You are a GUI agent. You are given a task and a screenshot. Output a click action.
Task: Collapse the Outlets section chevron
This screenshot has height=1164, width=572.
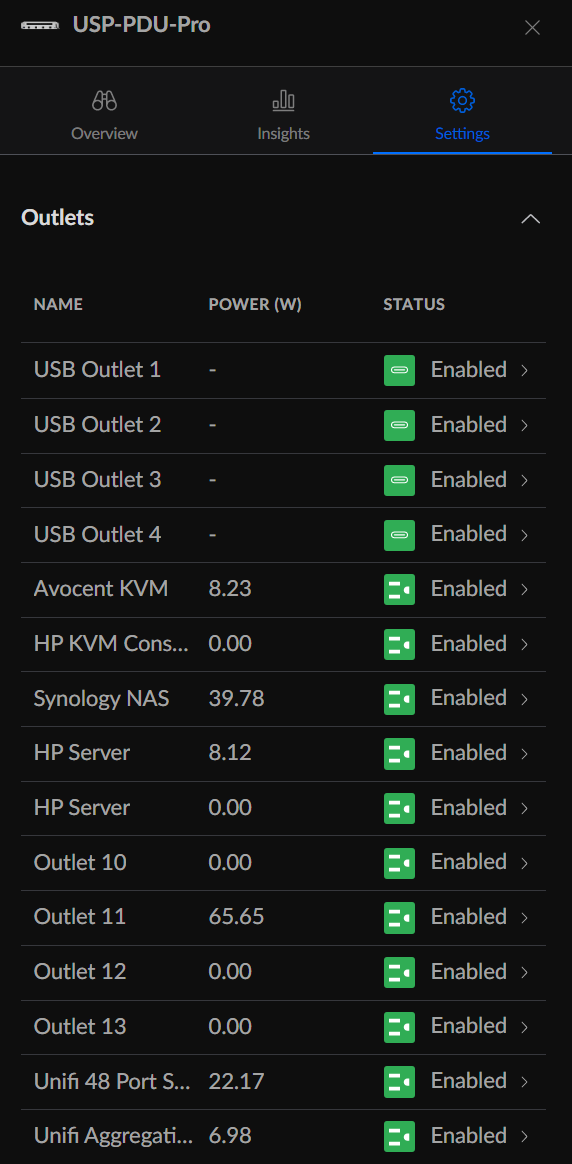pyautogui.click(x=530, y=219)
